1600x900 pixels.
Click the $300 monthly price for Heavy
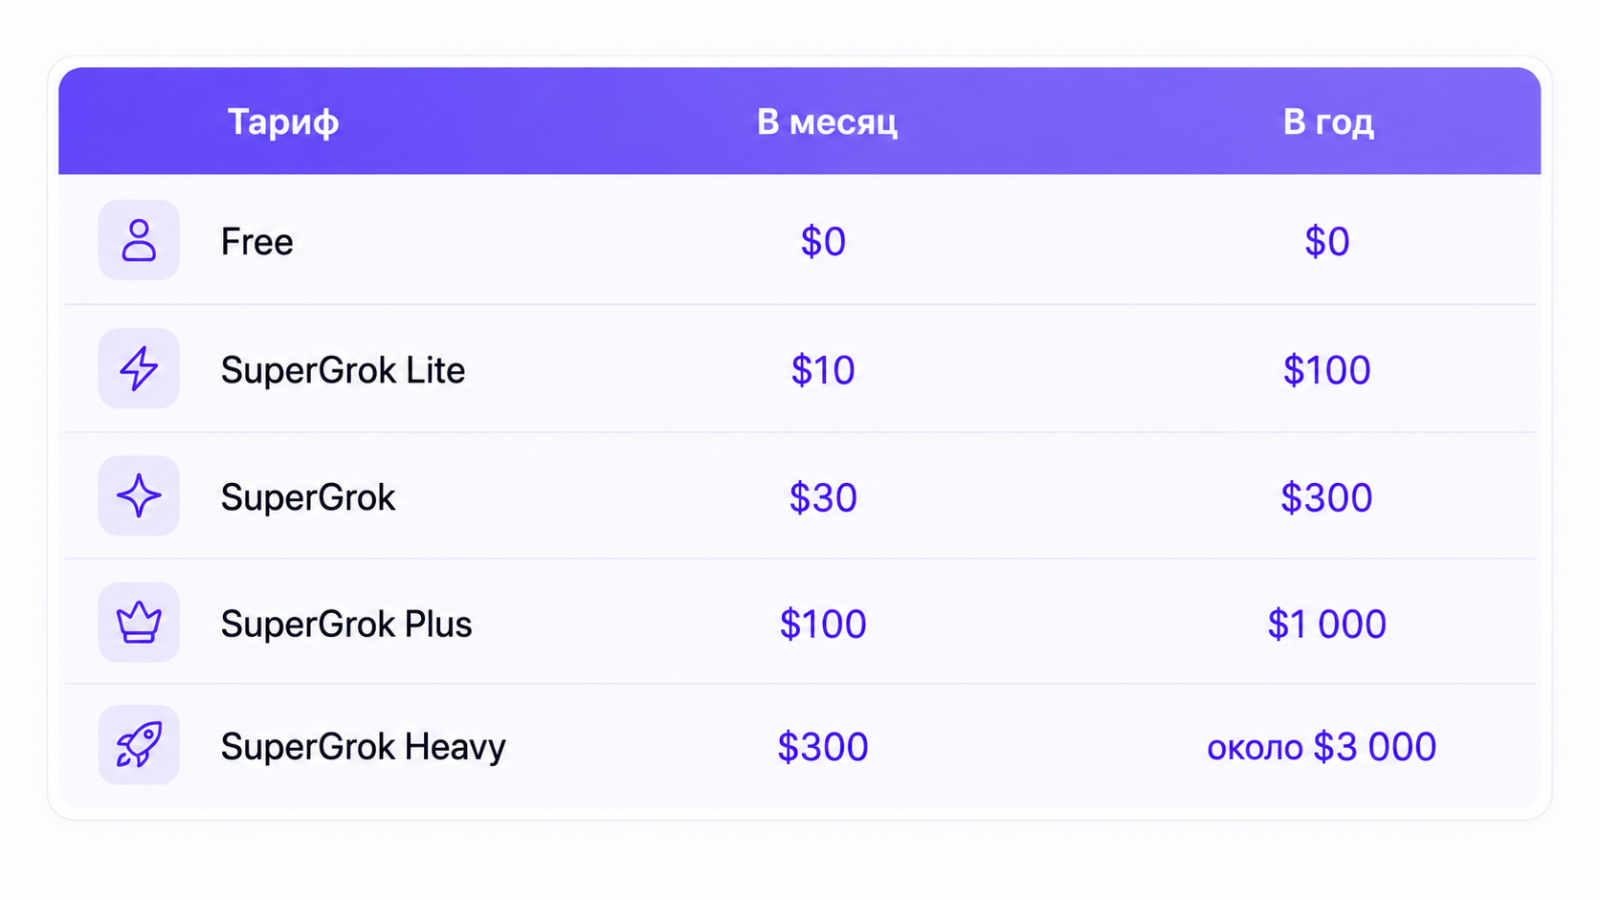click(x=823, y=747)
